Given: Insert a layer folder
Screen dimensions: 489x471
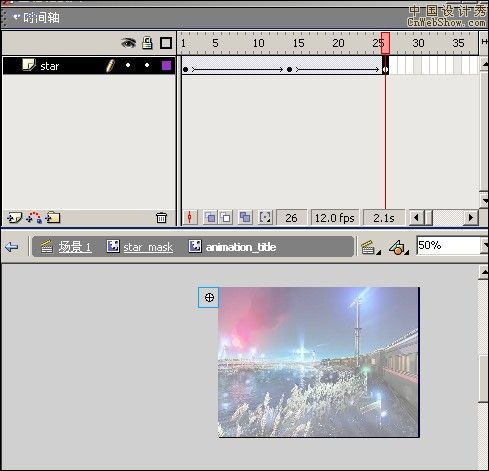Looking at the screenshot, I should [x=53, y=218].
